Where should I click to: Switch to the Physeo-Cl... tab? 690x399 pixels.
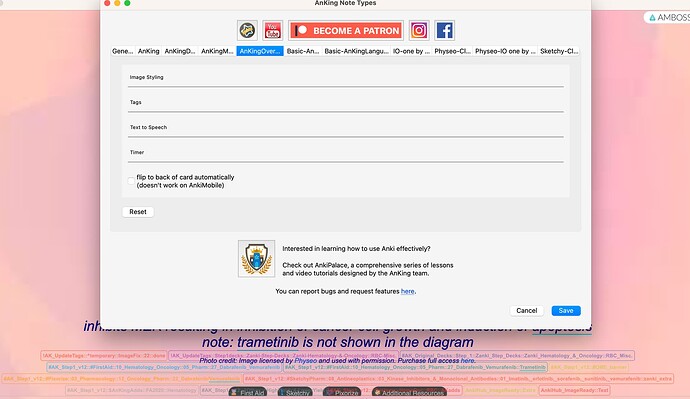452,51
